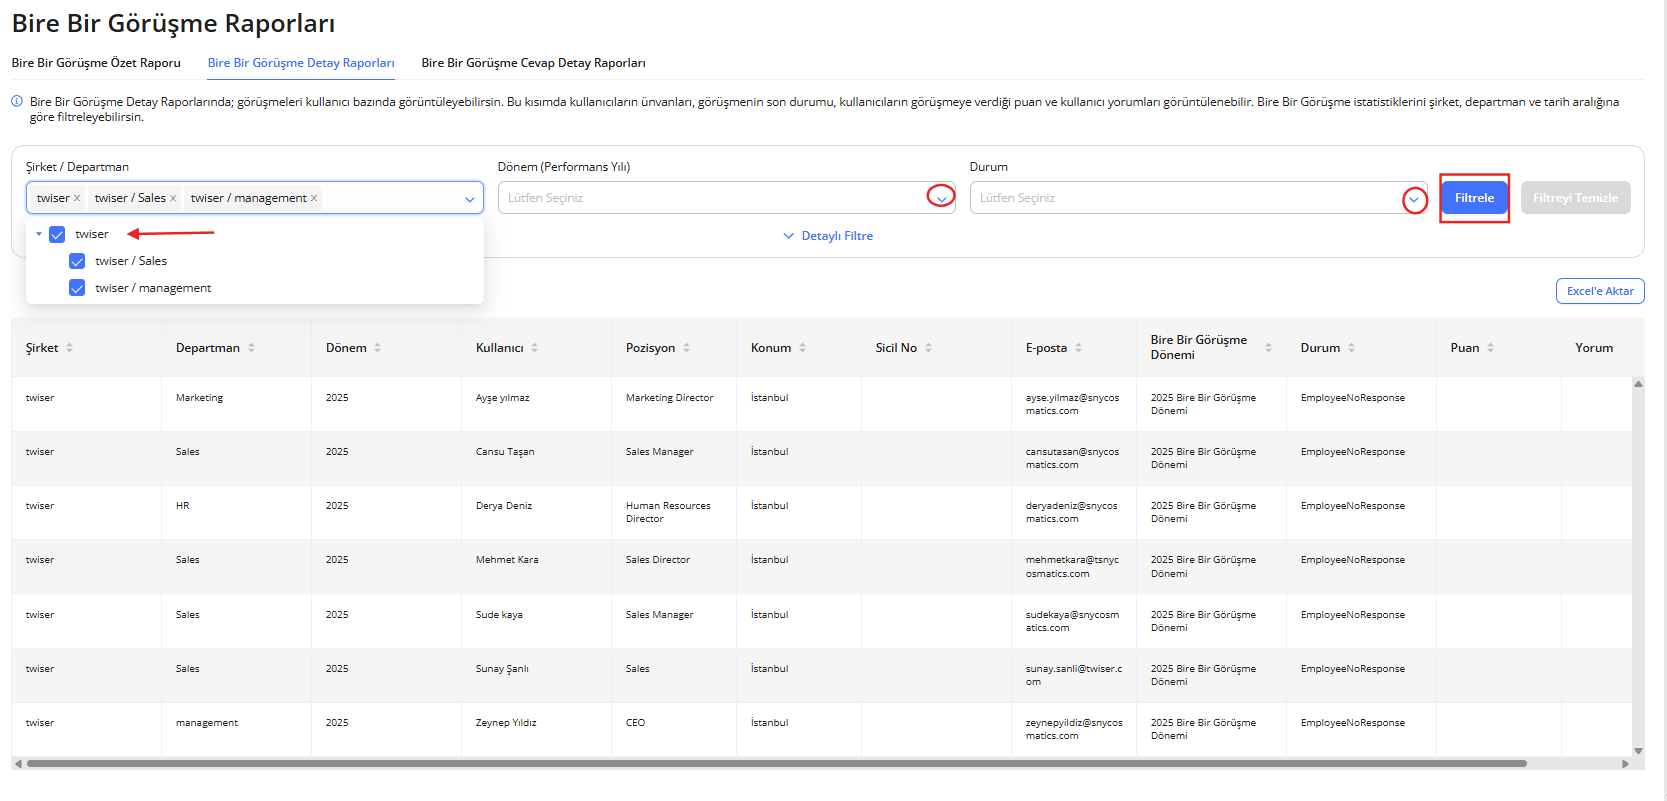Sort table by Departman column icon
Viewport: 1667px width, 801px height.
[251, 348]
